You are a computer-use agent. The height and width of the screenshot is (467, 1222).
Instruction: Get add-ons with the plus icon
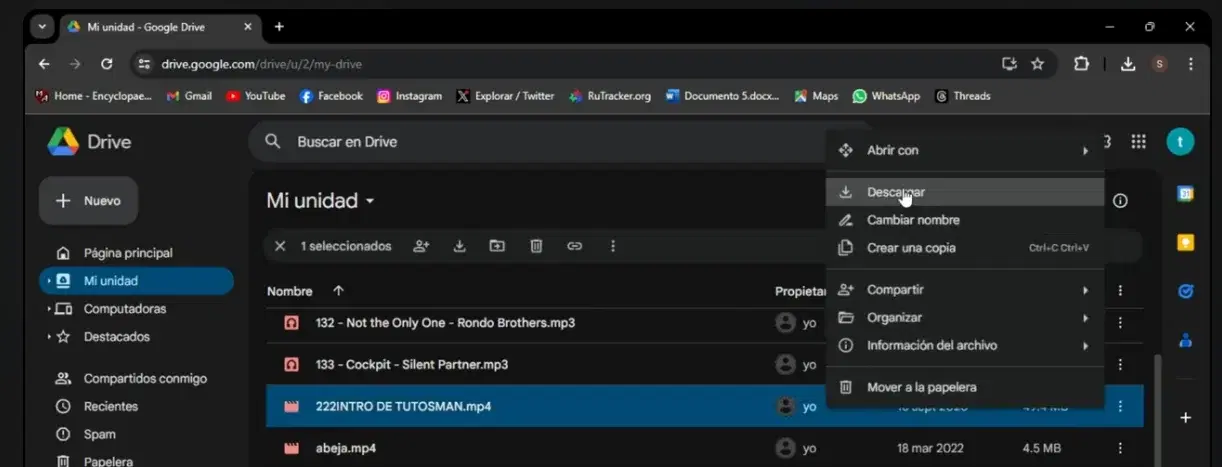click(x=1186, y=417)
